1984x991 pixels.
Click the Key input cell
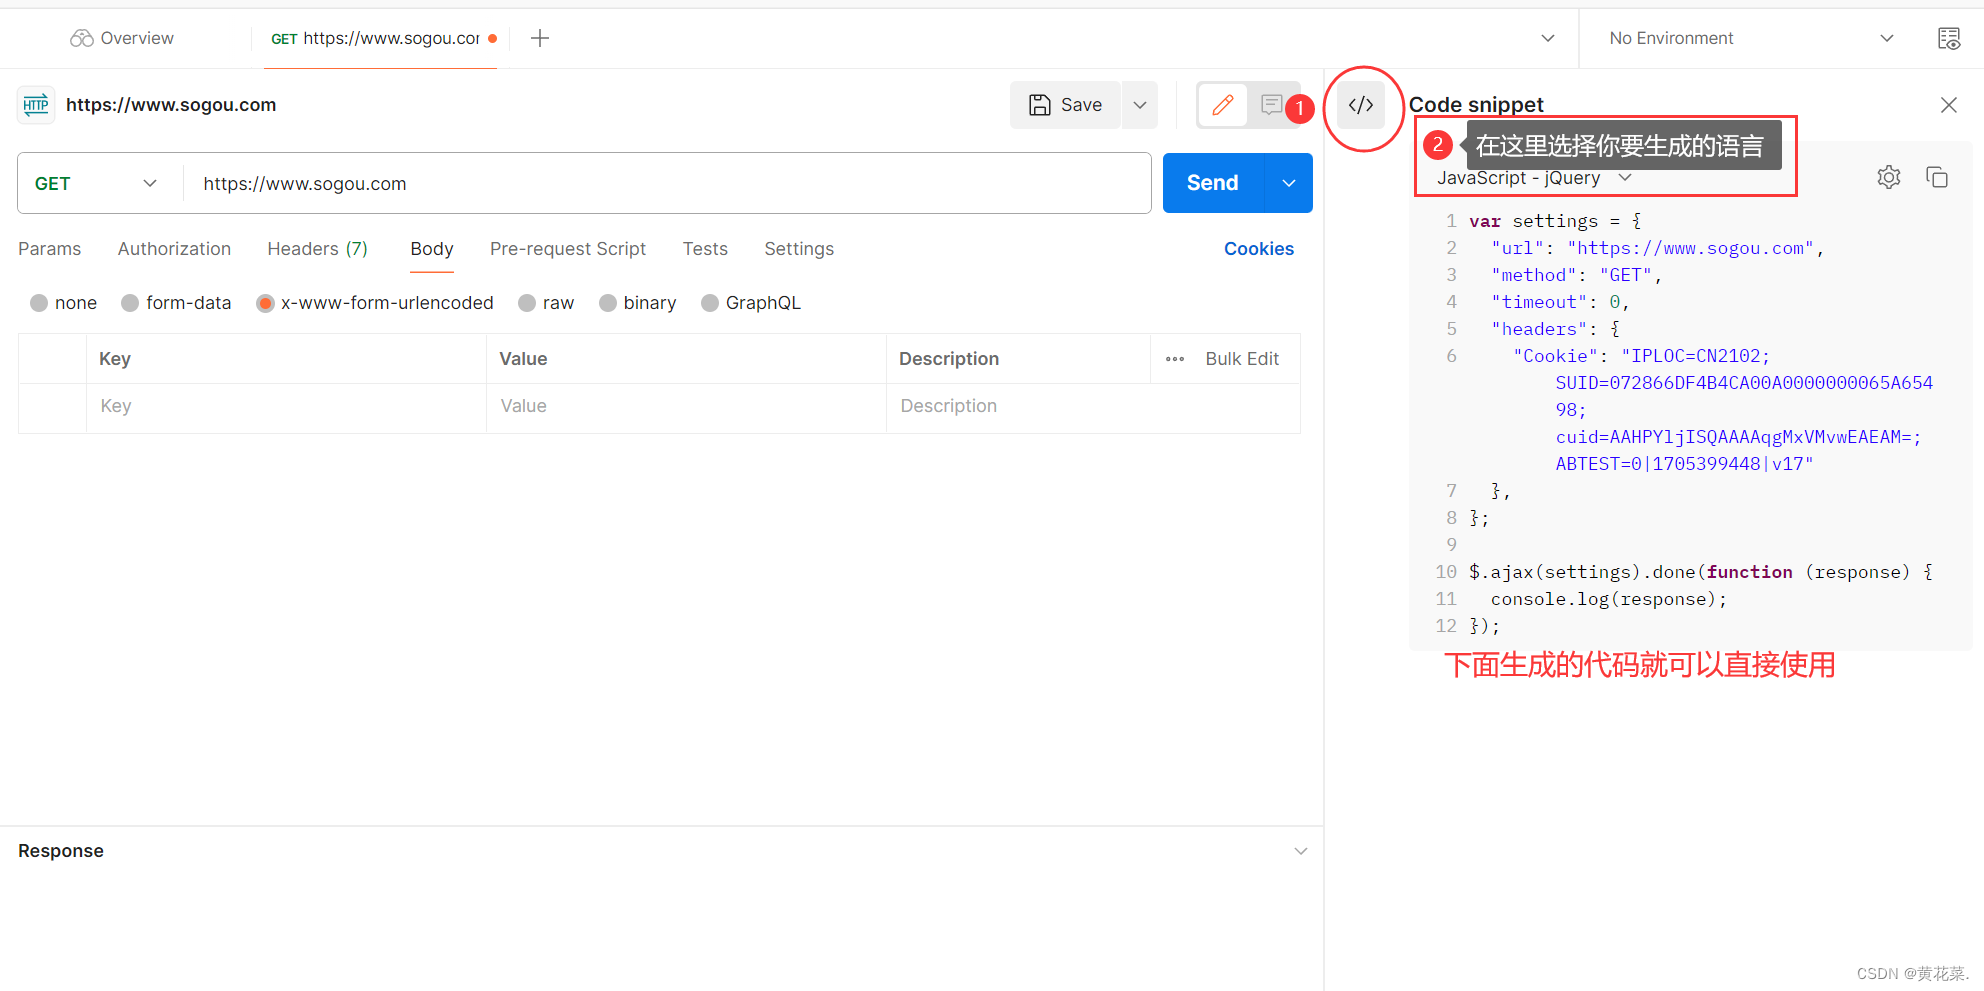286,407
